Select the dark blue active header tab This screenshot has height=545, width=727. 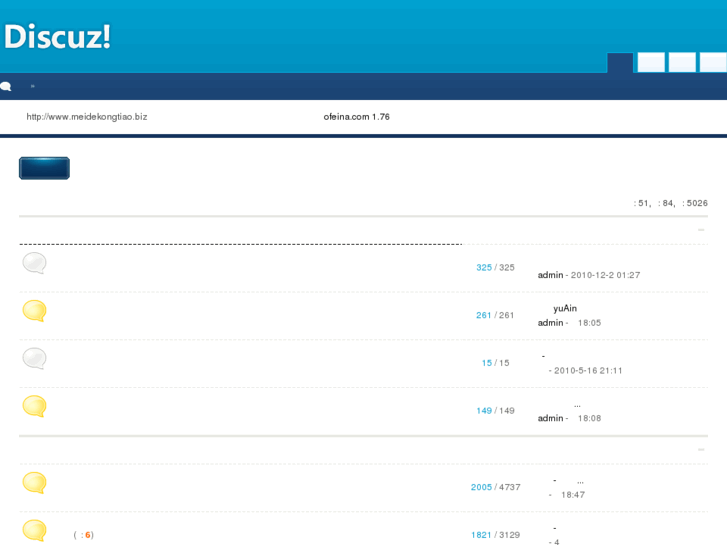tap(620, 63)
